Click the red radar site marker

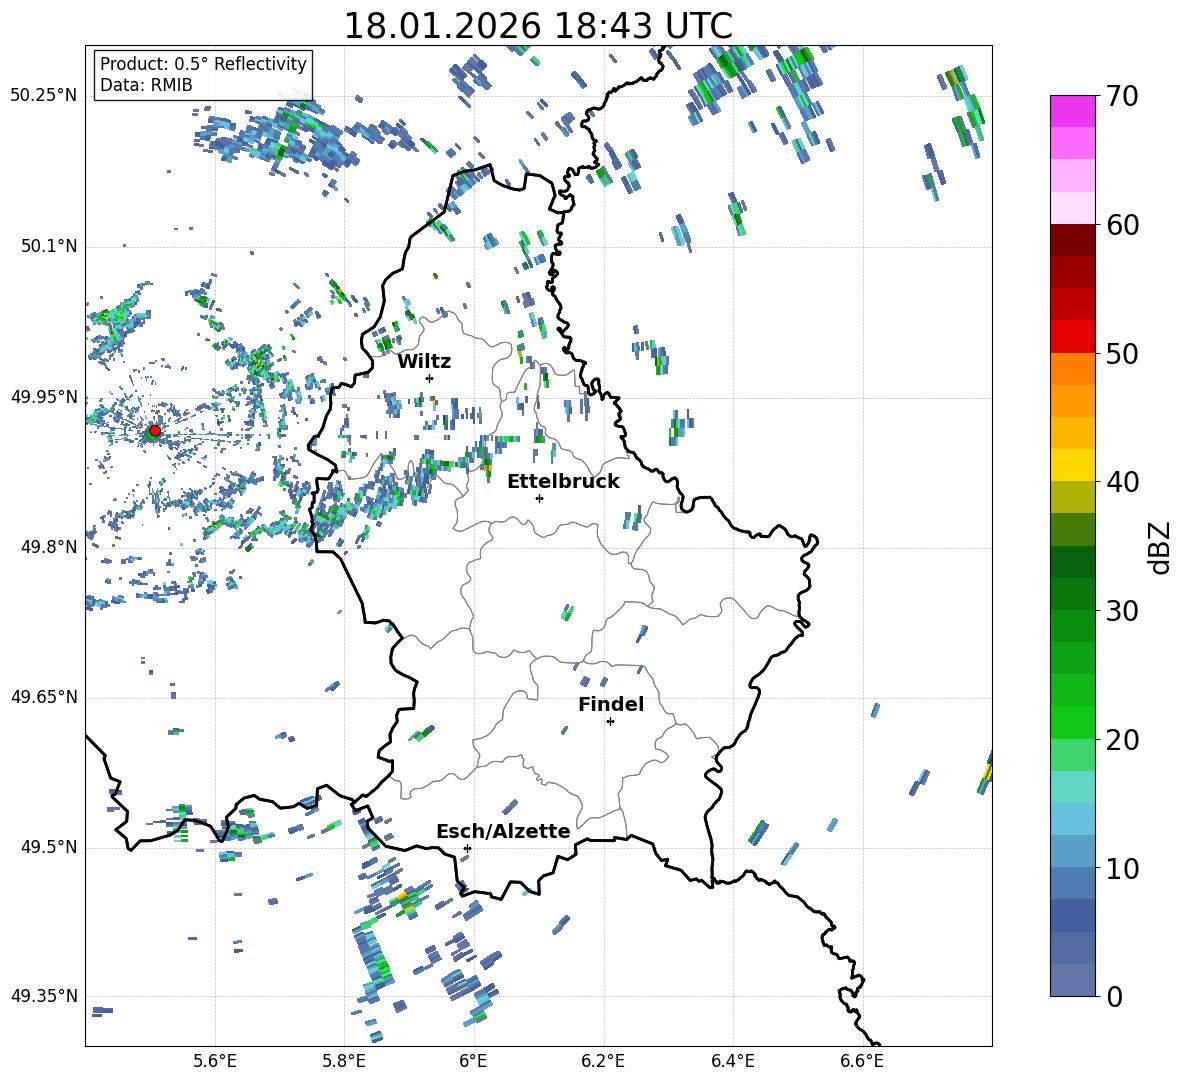(x=154, y=431)
